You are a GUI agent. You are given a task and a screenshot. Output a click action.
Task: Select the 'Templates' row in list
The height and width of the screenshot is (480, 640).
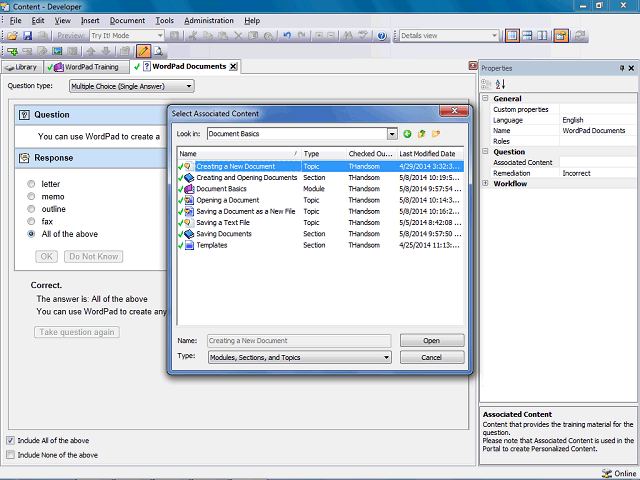point(320,245)
